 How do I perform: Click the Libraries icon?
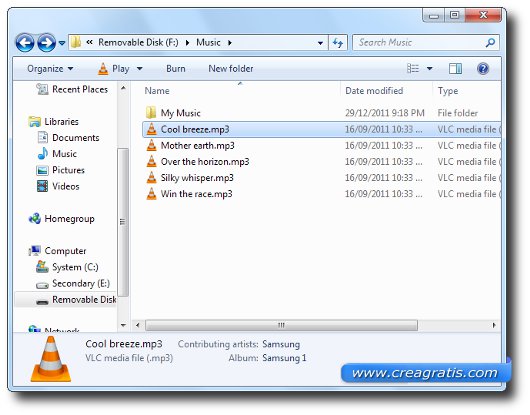(x=35, y=122)
